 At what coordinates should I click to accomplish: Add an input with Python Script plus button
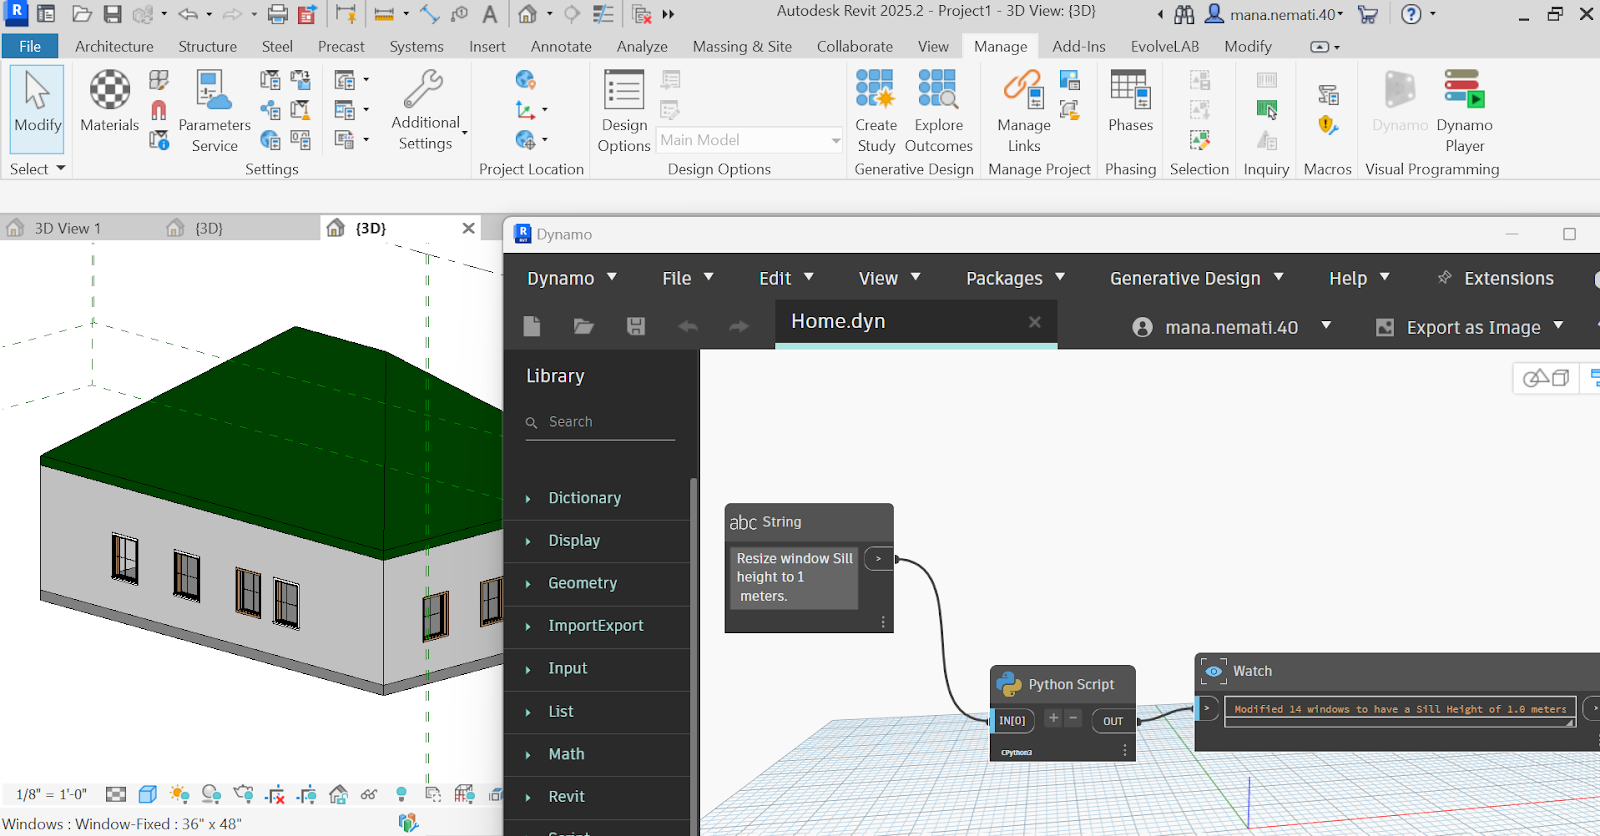(1053, 718)
